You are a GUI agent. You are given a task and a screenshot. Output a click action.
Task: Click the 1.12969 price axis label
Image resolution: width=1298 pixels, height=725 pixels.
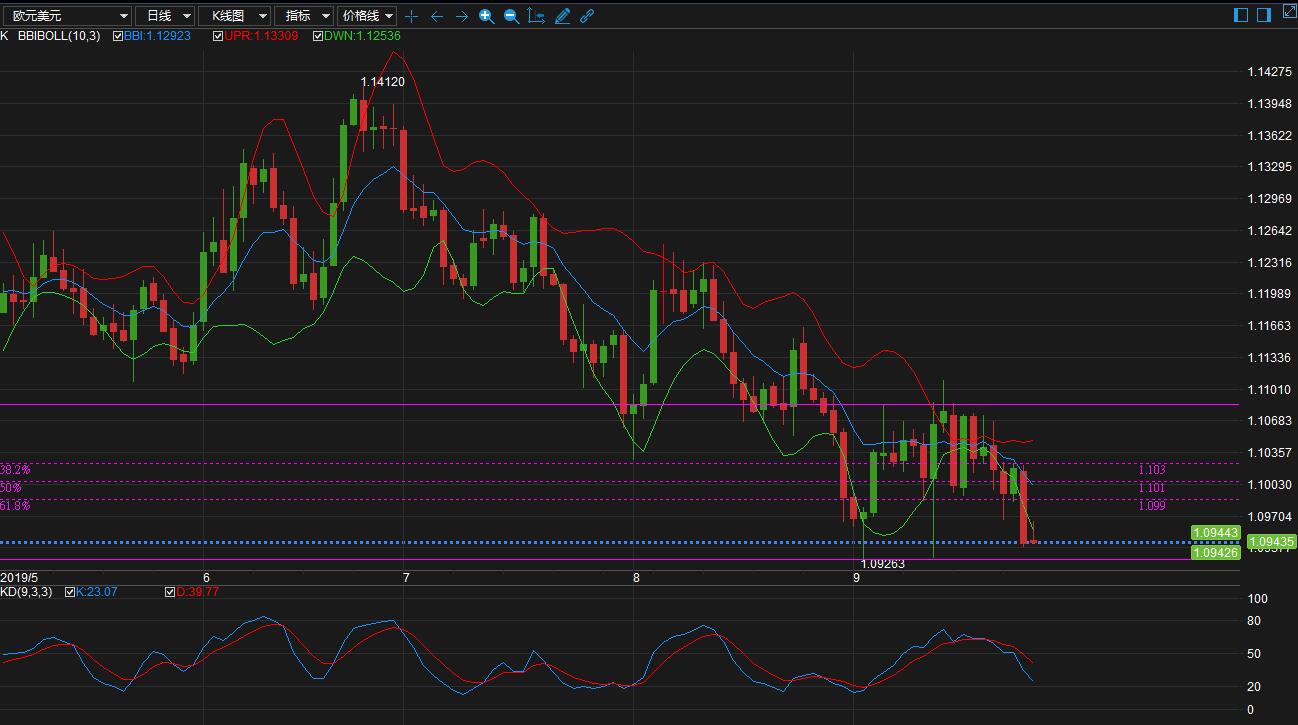[x=1269, y=199]
